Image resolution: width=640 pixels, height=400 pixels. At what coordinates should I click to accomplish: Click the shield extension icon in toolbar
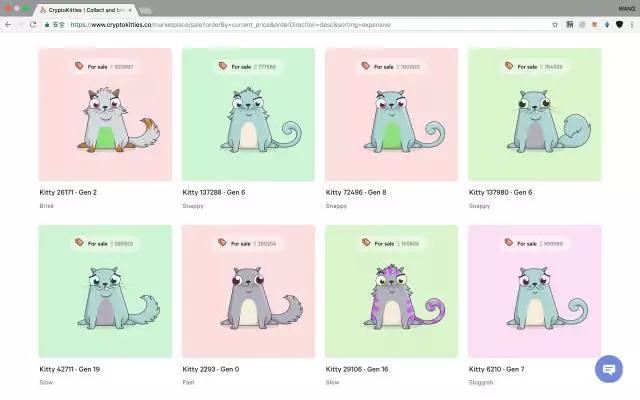(619, 24)
